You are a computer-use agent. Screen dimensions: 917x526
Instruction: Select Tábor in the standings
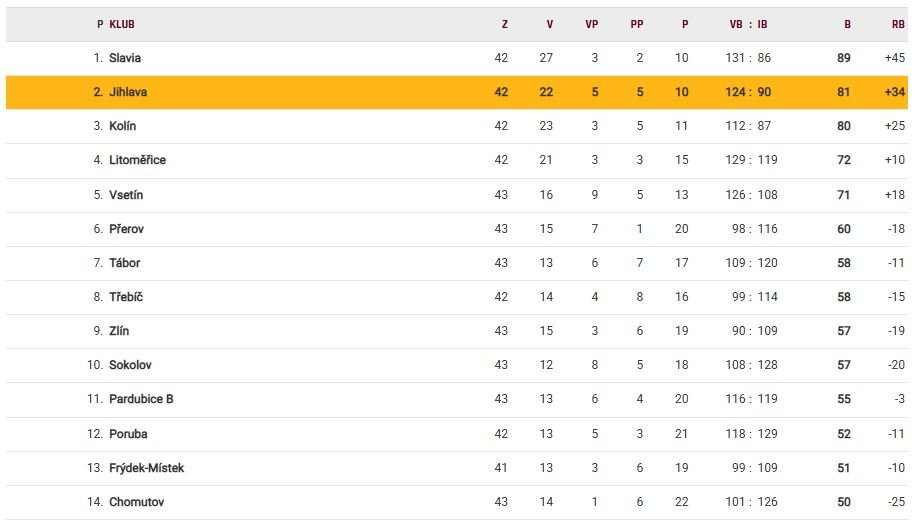[x=125, y=263]
